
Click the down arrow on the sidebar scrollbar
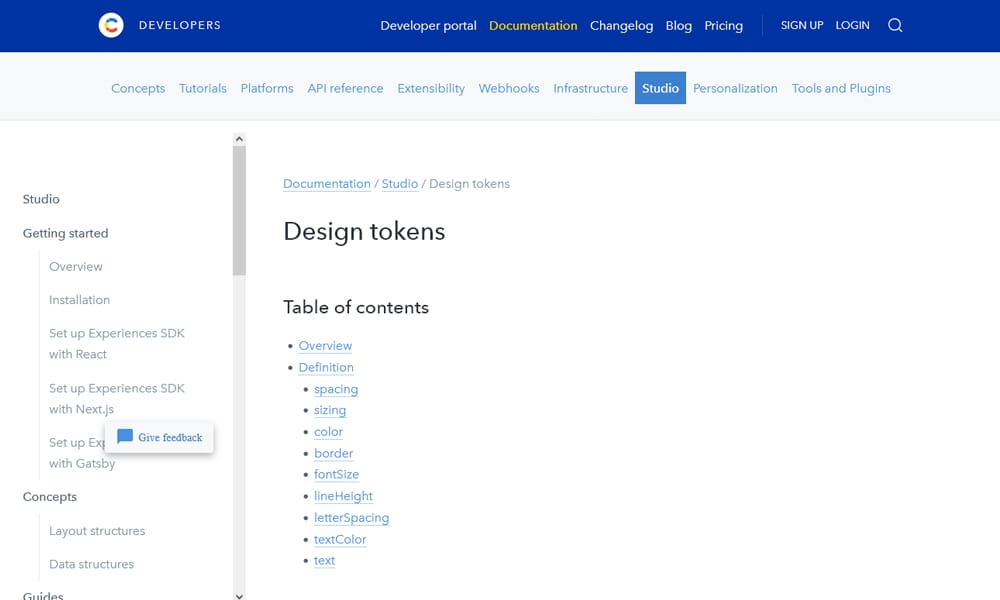[x=239, y=594]
